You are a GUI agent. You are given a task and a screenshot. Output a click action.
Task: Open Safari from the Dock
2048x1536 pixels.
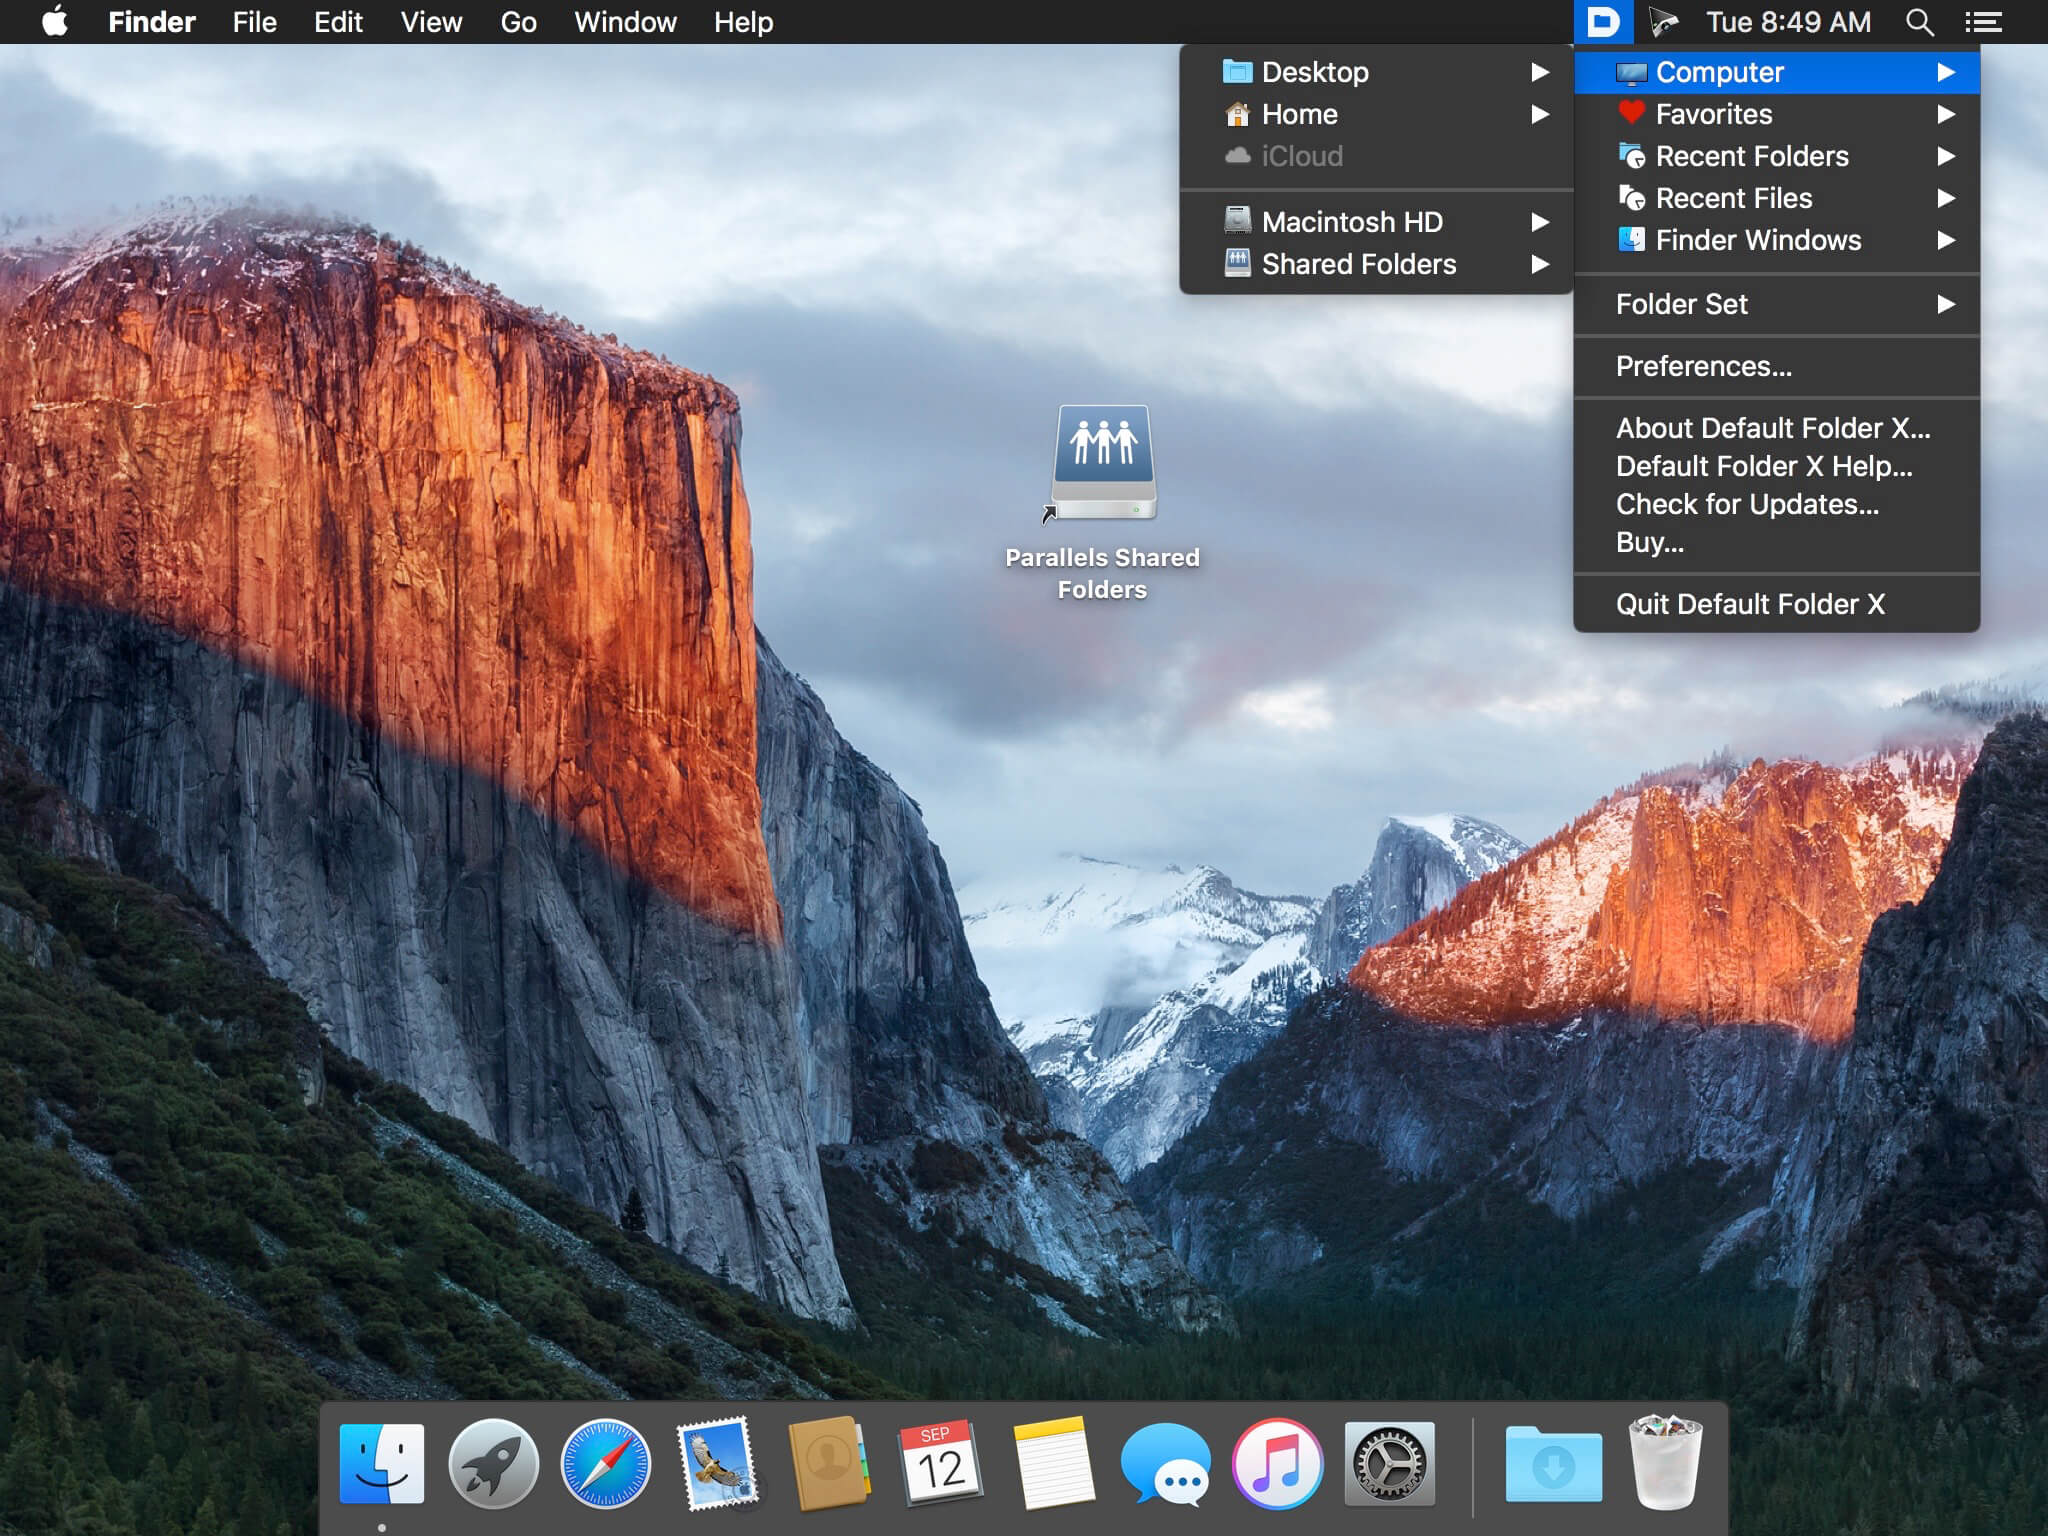click(605, 1464)
